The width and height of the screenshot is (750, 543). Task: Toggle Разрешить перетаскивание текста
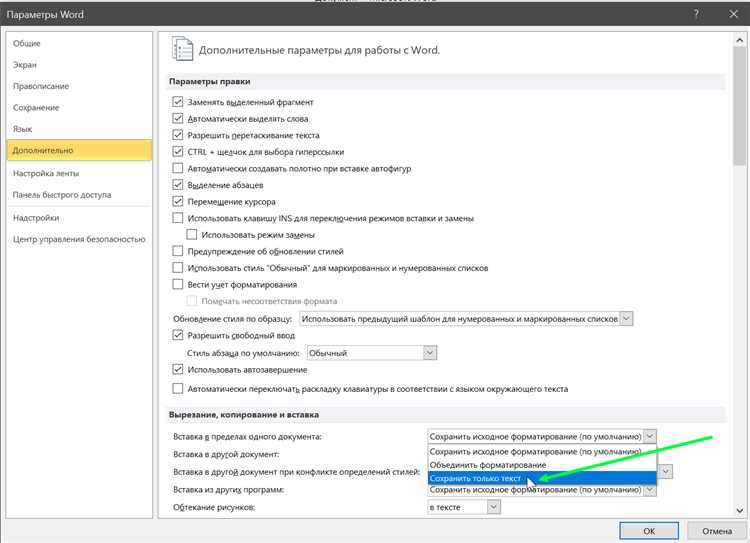177,135
